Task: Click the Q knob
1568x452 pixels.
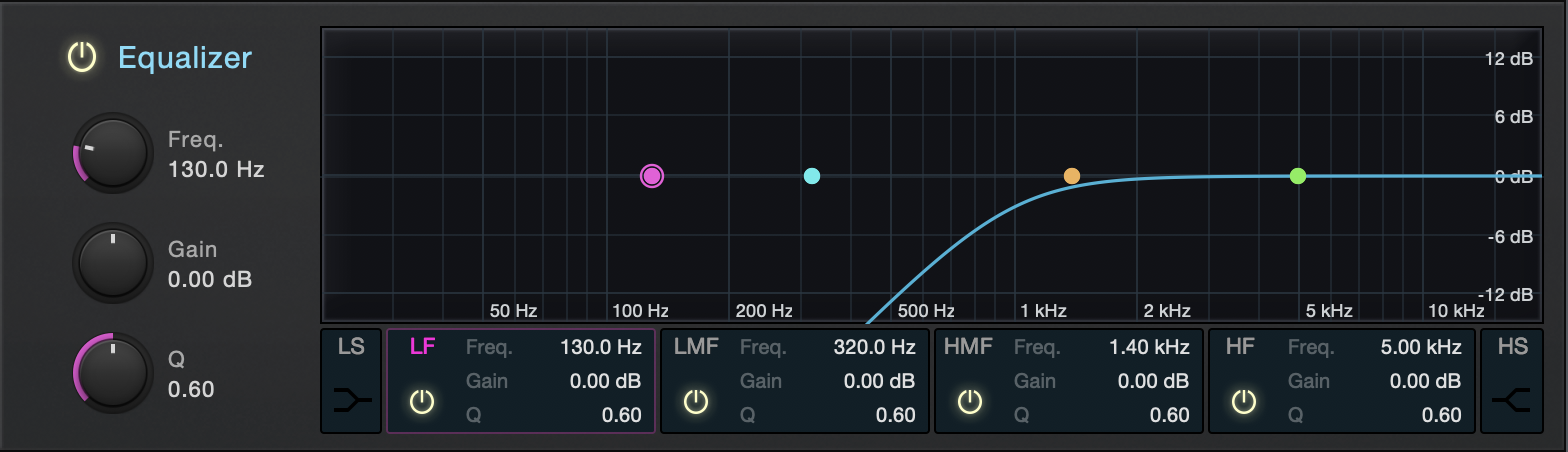Action: click(x=113, y=373)
